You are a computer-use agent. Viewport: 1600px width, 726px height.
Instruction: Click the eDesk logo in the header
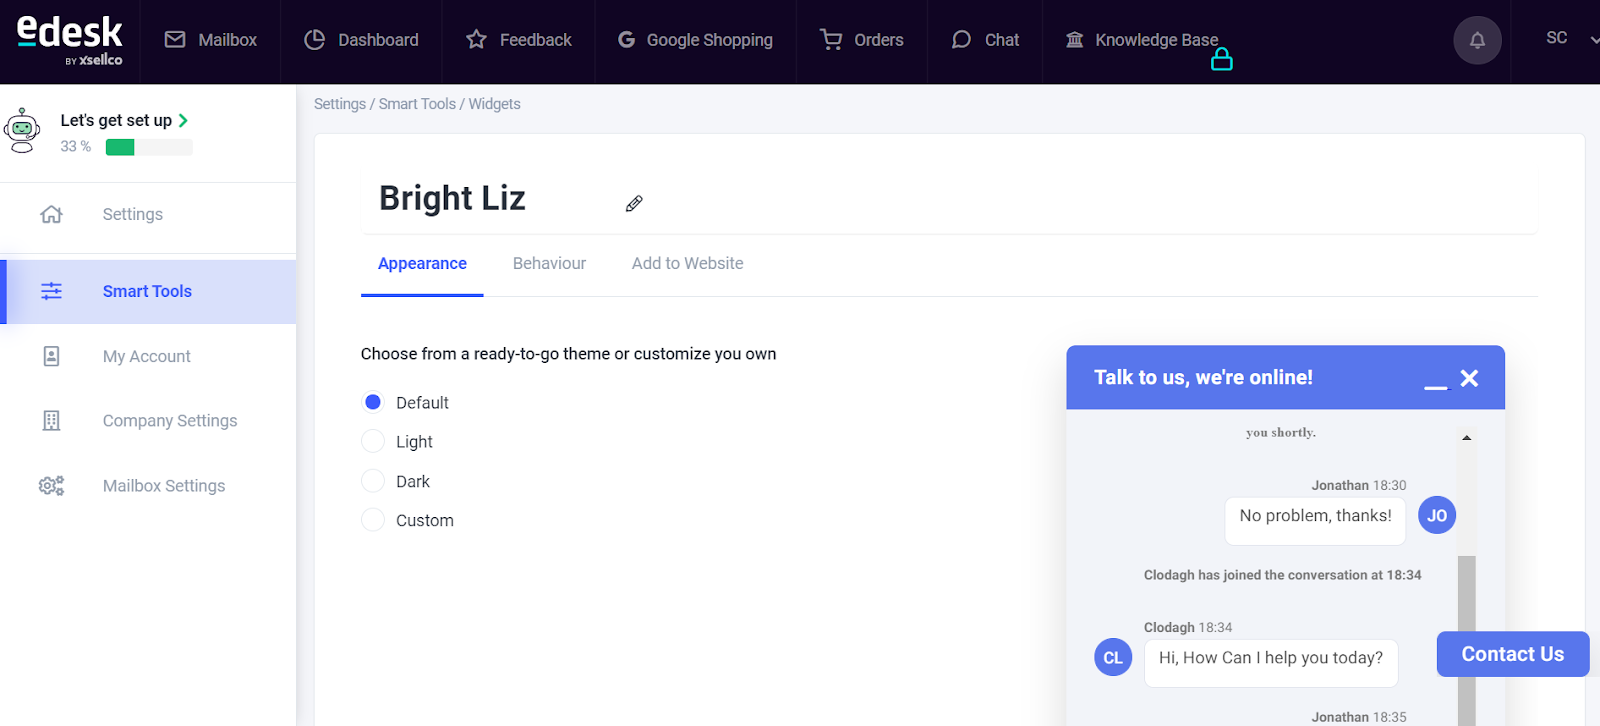click(70, 41)
